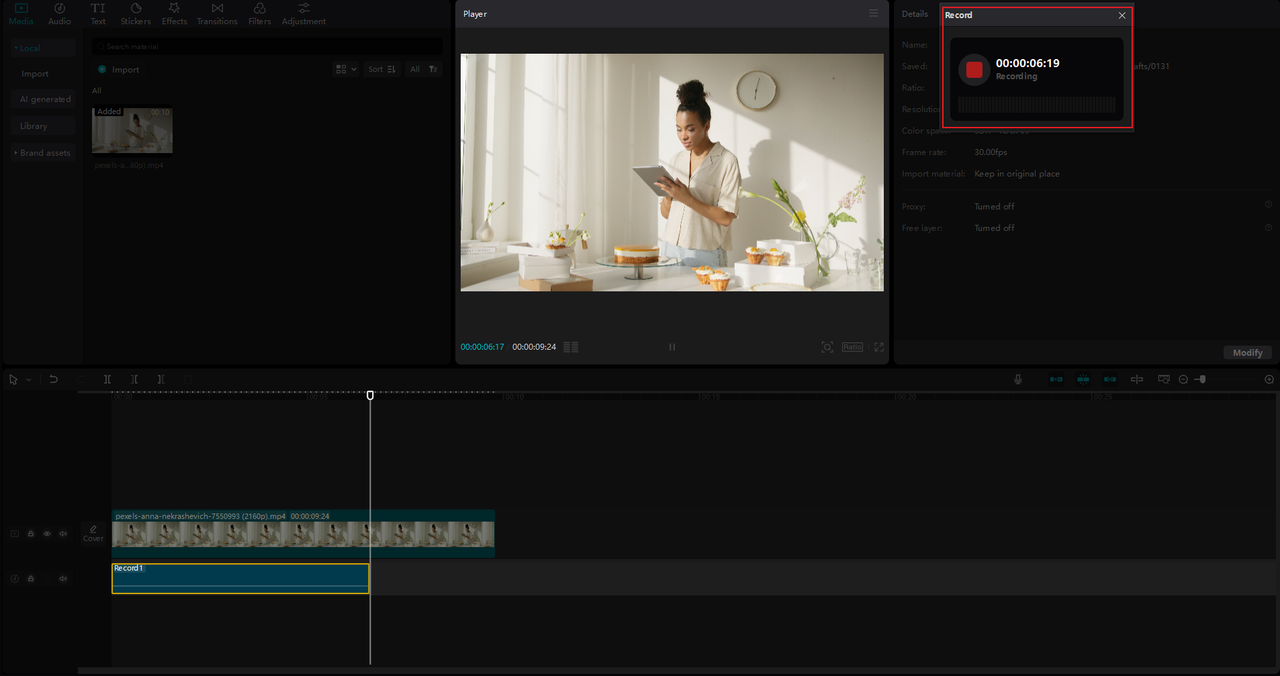1280x676 pixels.
Task: Open the Effects tab
Action: pyautogui.click(x=174, y=13)
